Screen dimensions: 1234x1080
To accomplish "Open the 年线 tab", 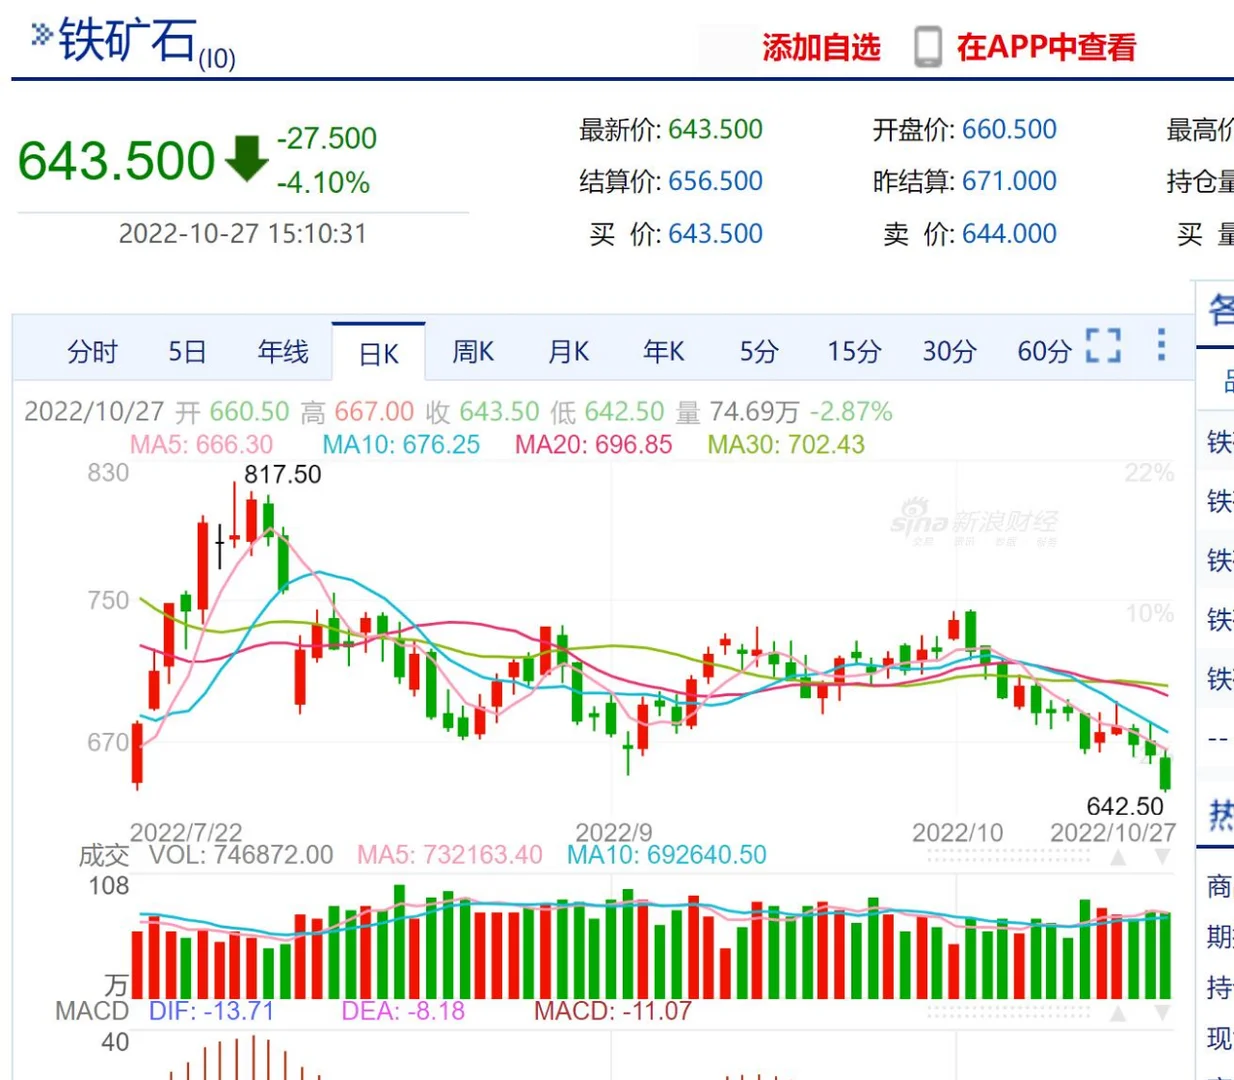I will coord(281,352).
